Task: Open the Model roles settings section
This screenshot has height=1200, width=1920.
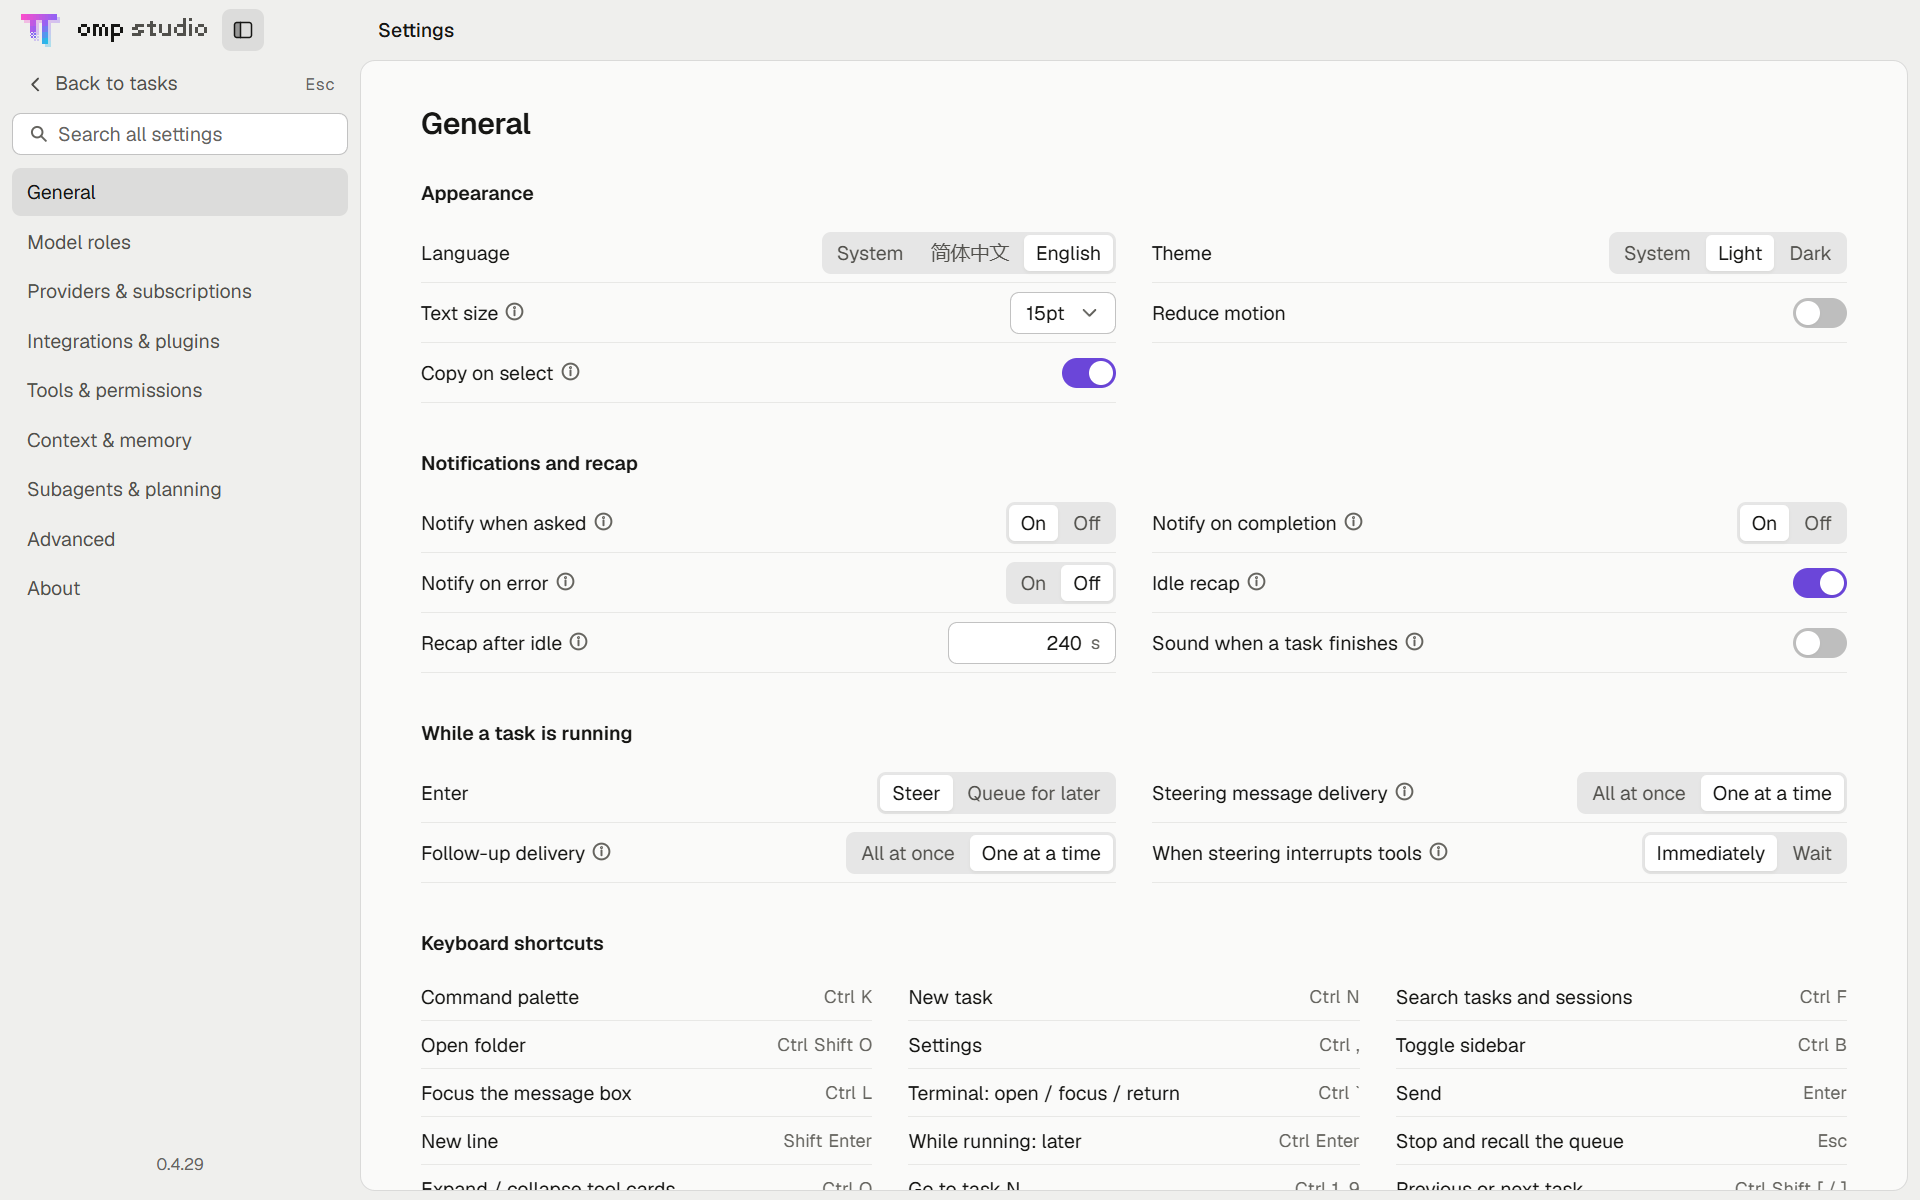Action: [x=180, y=242]
